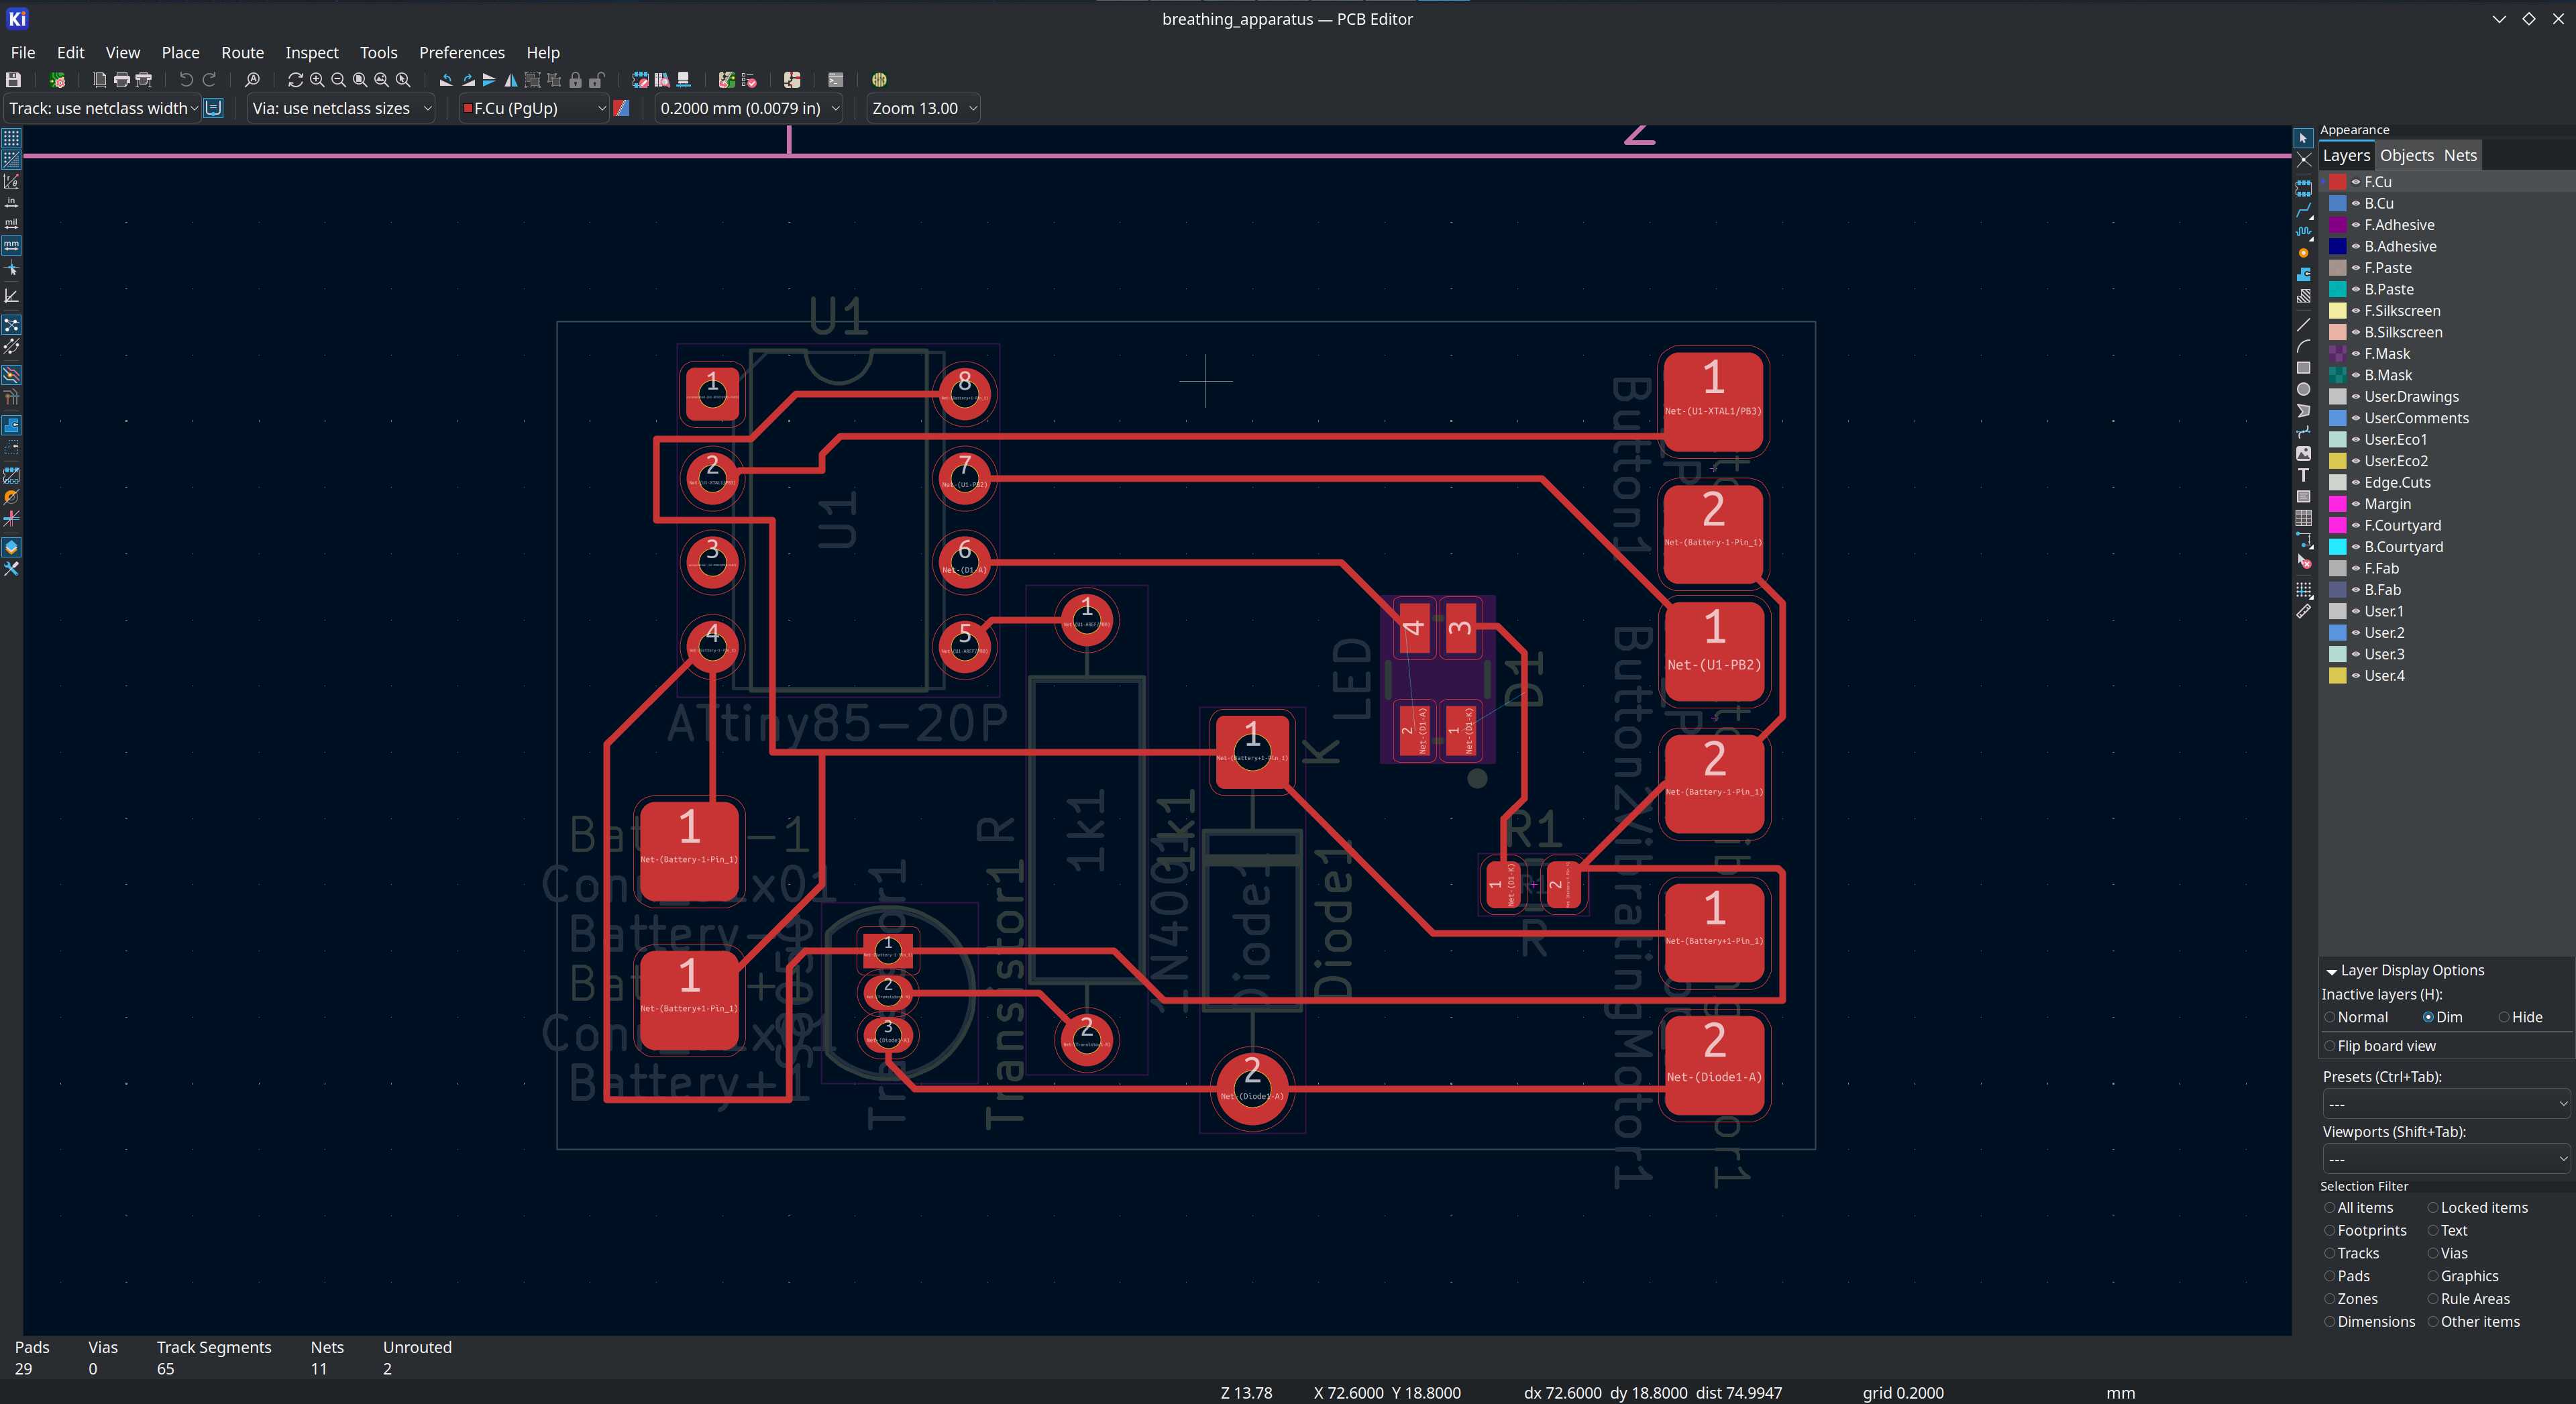The image size is (2576, 1404).
Task: Collapse Layer Display Options section
Action: [2331, 971]
